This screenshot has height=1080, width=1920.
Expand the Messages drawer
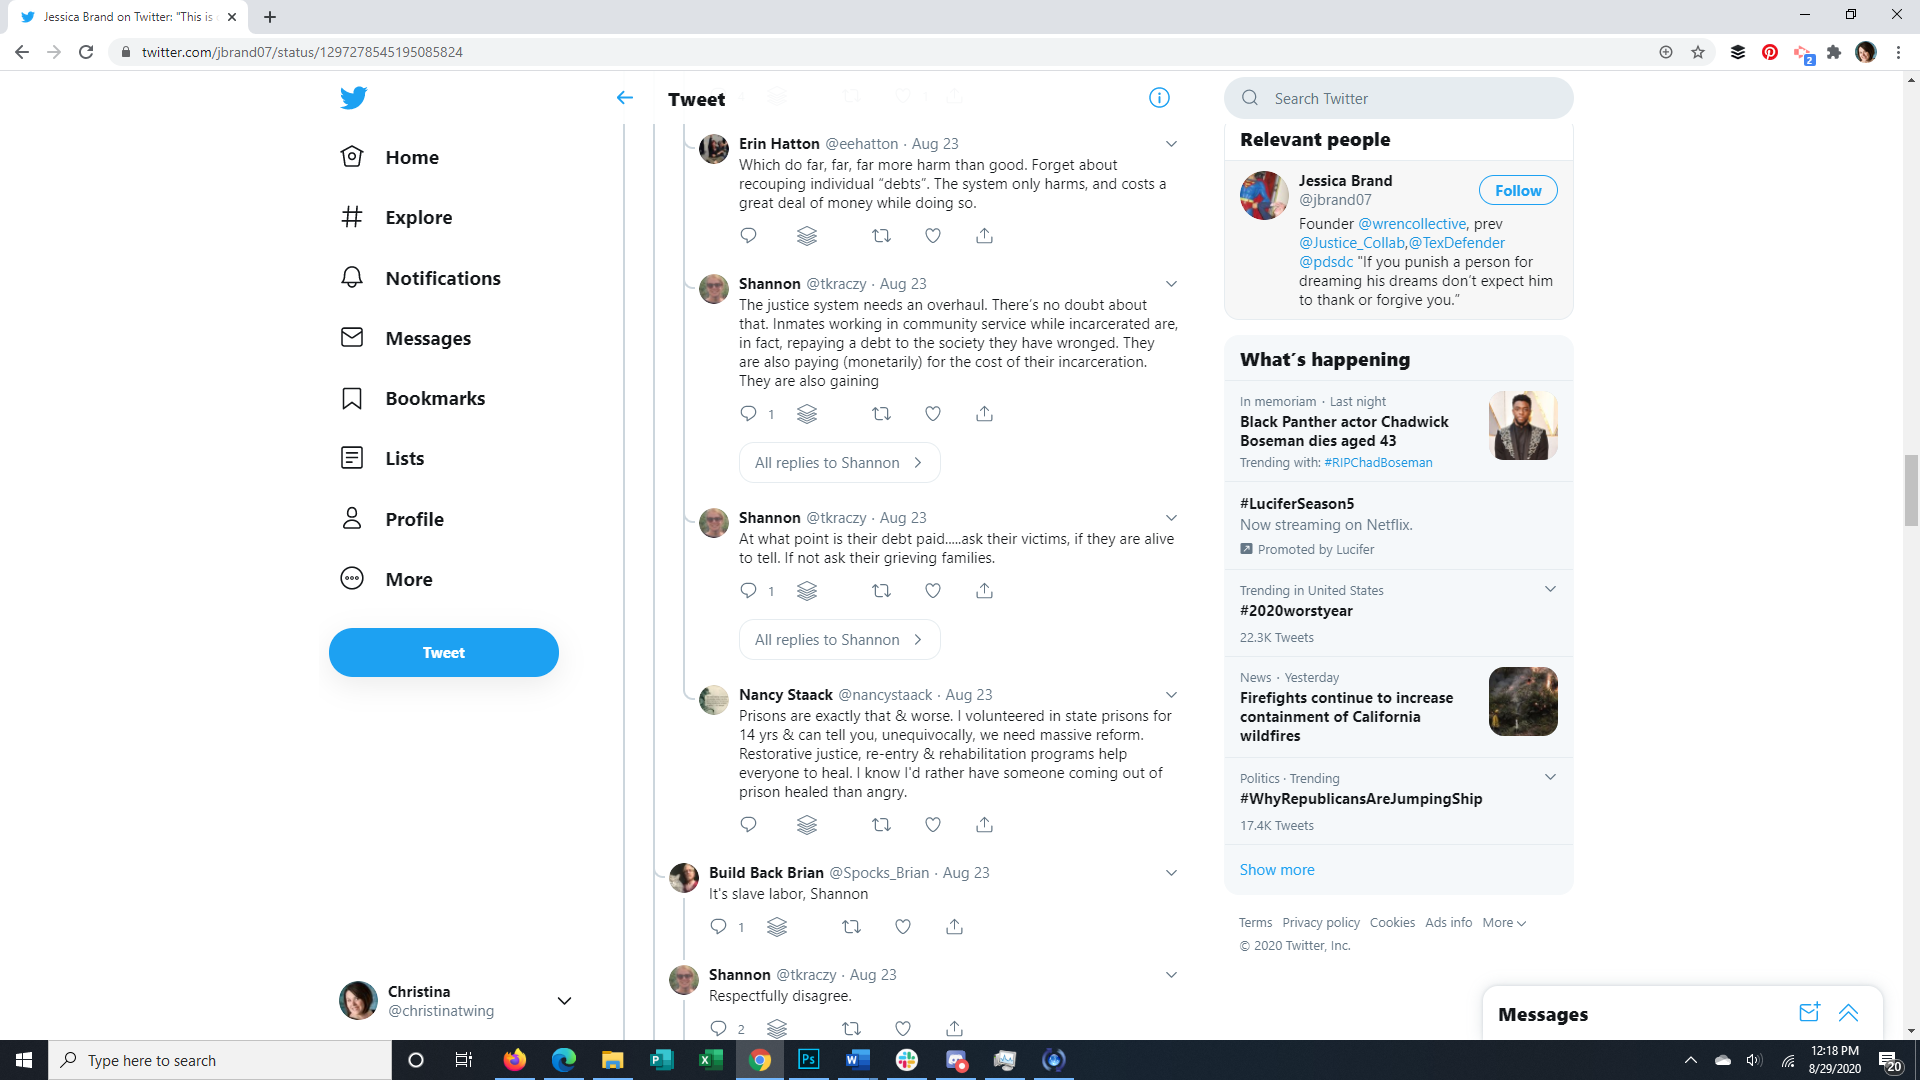[1848, 1013]
